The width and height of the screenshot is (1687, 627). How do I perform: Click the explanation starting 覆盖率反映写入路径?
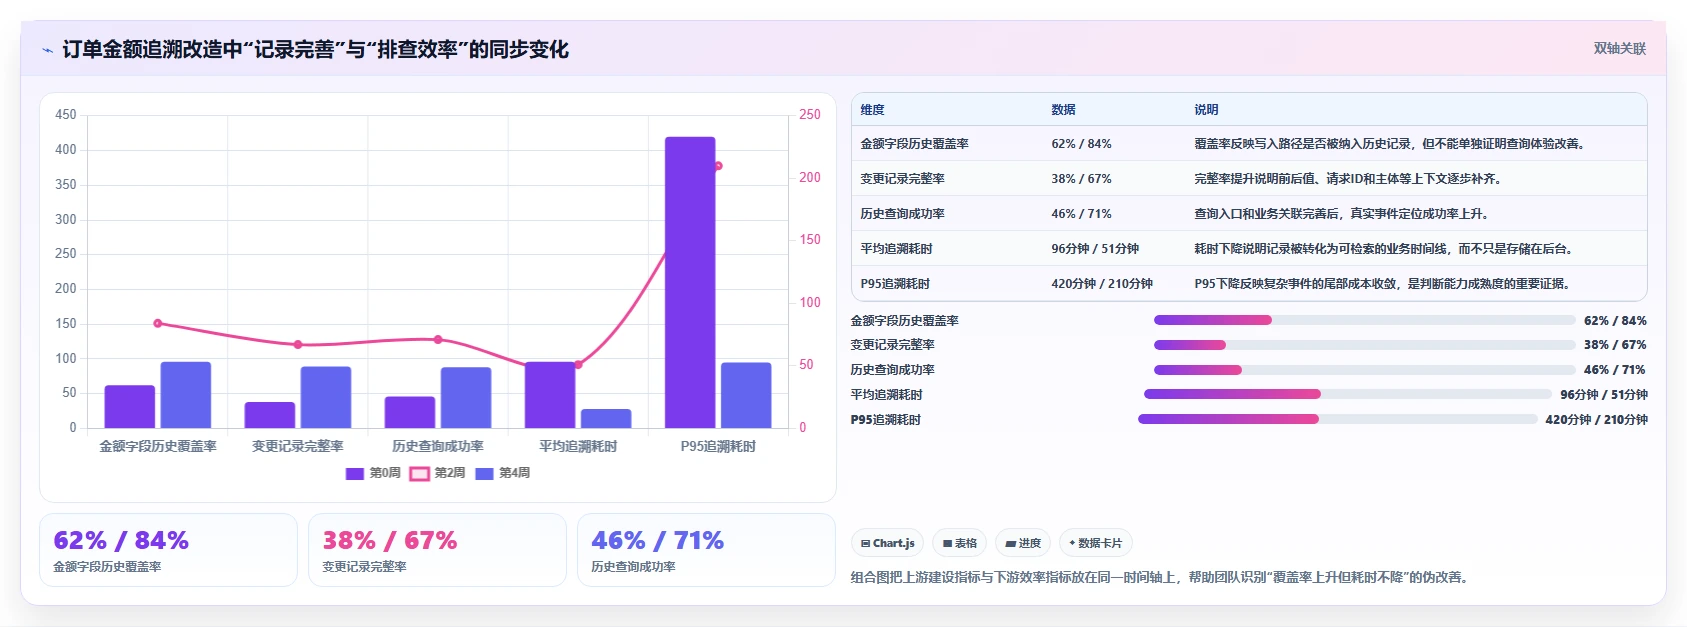(1389, 144)
